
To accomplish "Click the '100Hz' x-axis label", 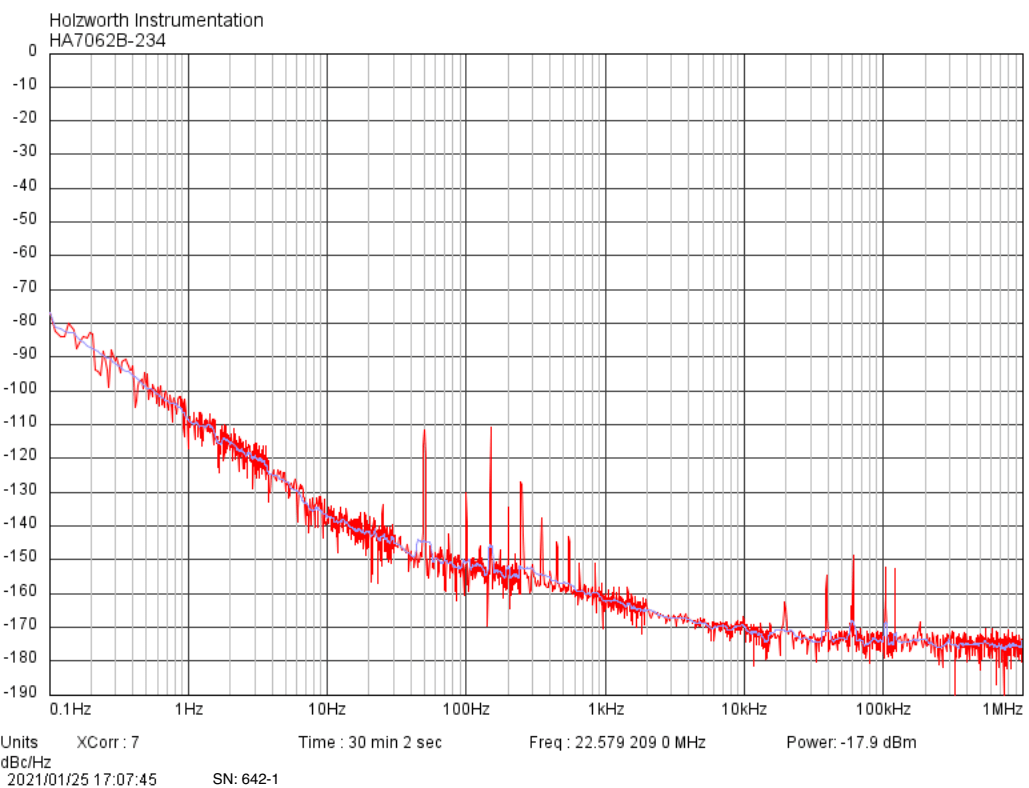I will tap(466, 709).
